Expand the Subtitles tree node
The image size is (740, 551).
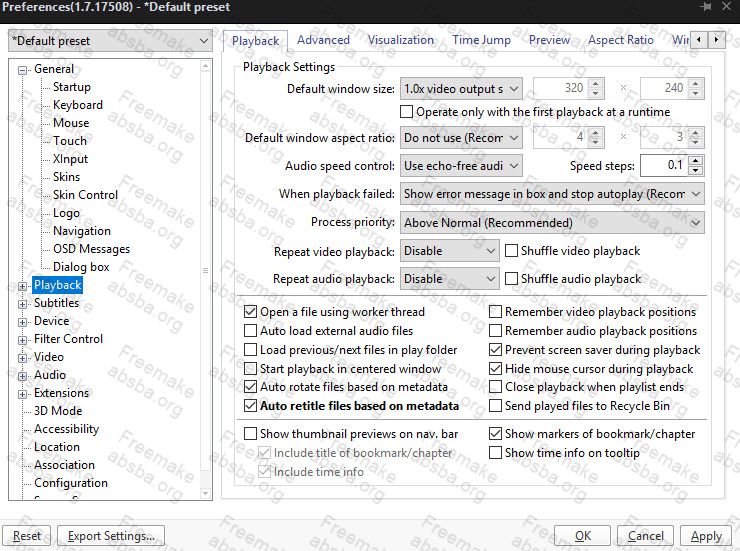[x=22, y=304]
